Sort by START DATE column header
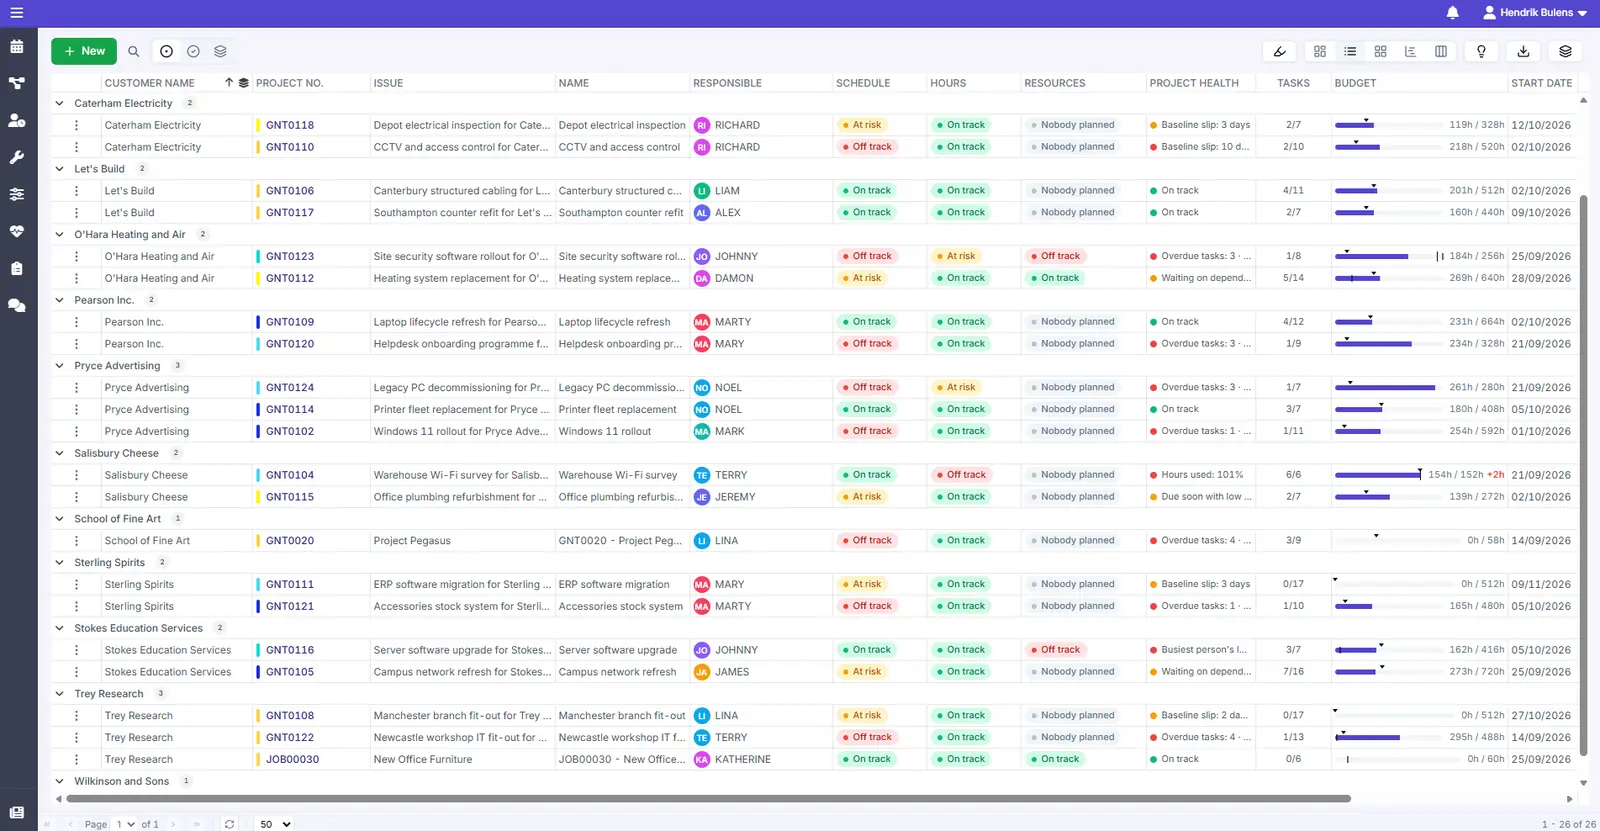 pyautogui.click(x=1541, y=83)
